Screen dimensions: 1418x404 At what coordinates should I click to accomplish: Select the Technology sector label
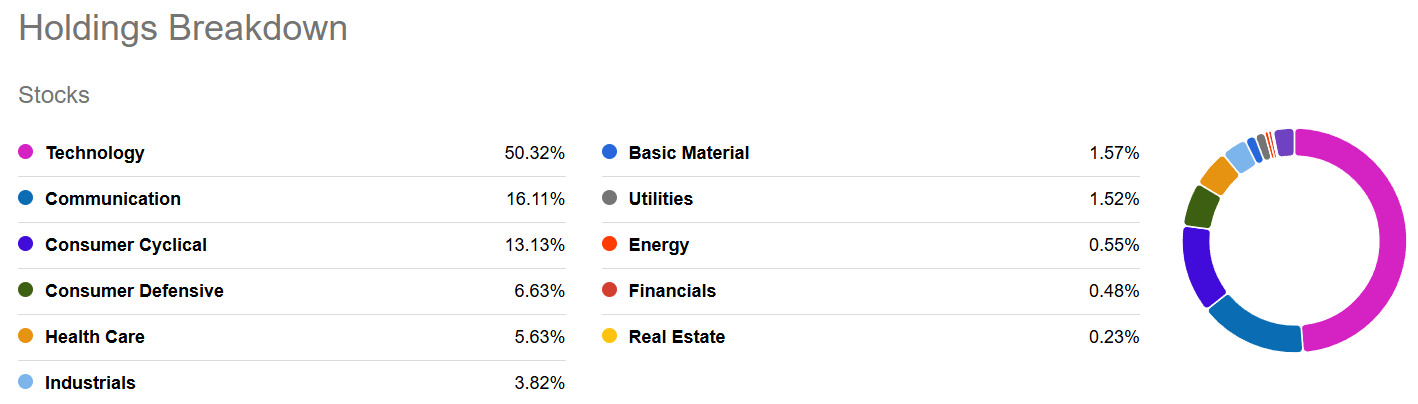95,153
